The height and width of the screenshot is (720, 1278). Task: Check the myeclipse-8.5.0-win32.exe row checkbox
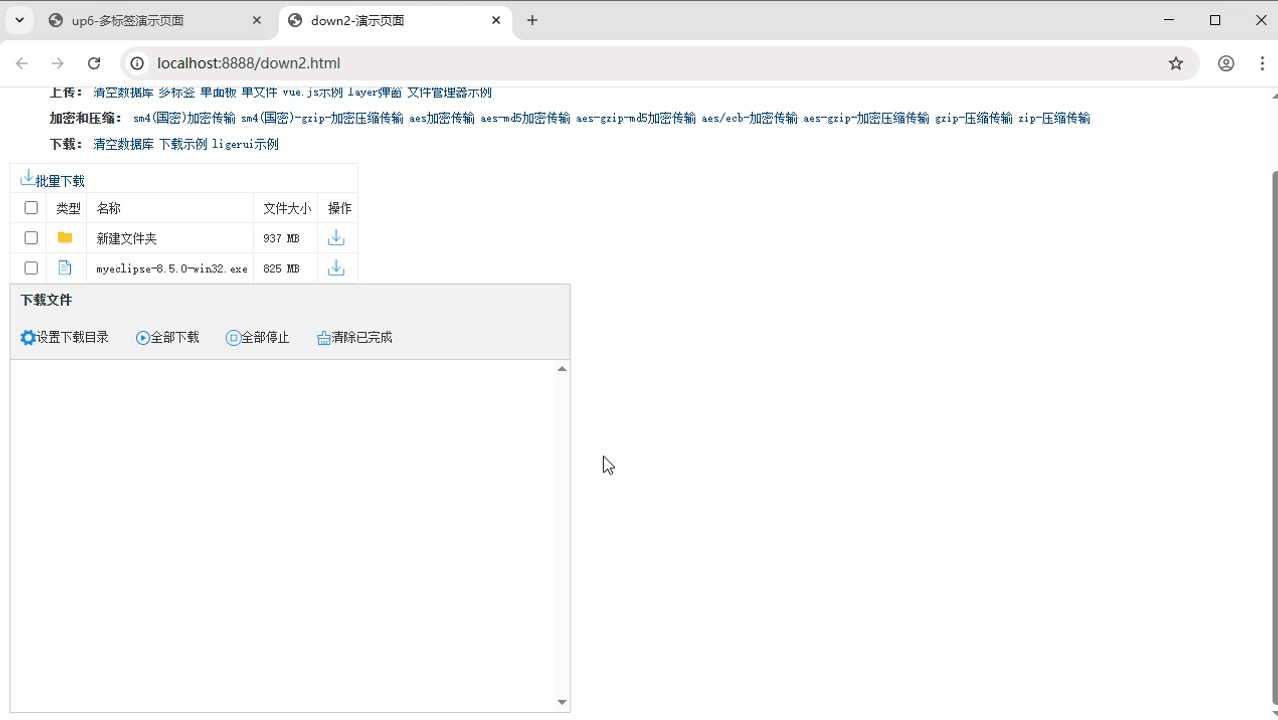click(31, 268)
